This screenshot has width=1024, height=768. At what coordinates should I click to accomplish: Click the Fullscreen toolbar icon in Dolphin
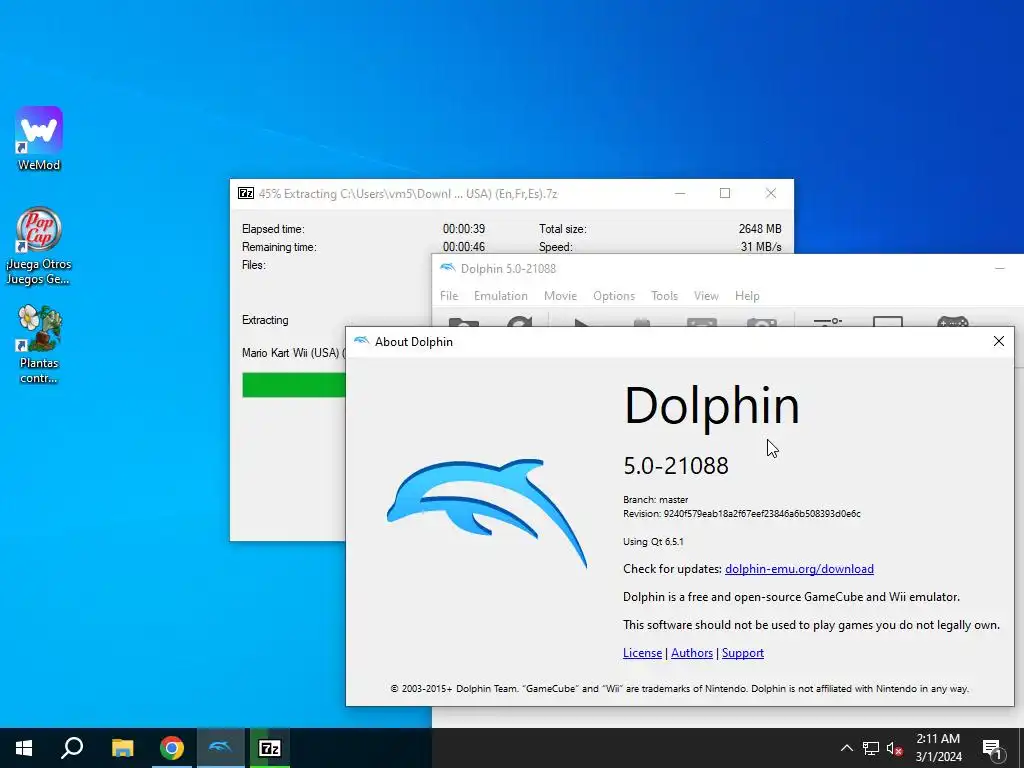pos(702,322)
